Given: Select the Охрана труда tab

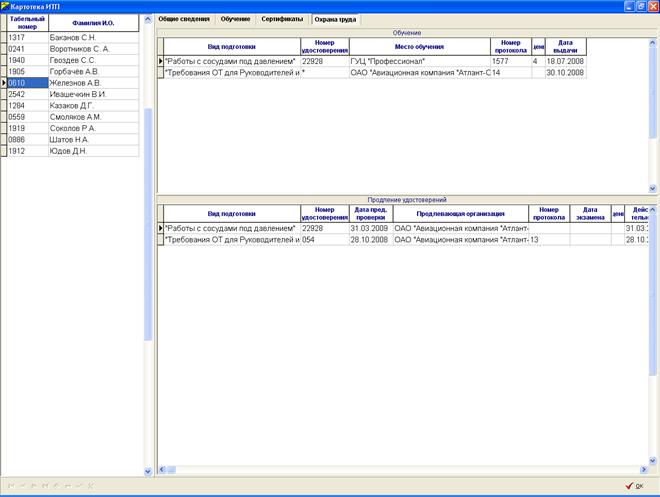Looking at the screenshot, I should [x=335, y=19].
